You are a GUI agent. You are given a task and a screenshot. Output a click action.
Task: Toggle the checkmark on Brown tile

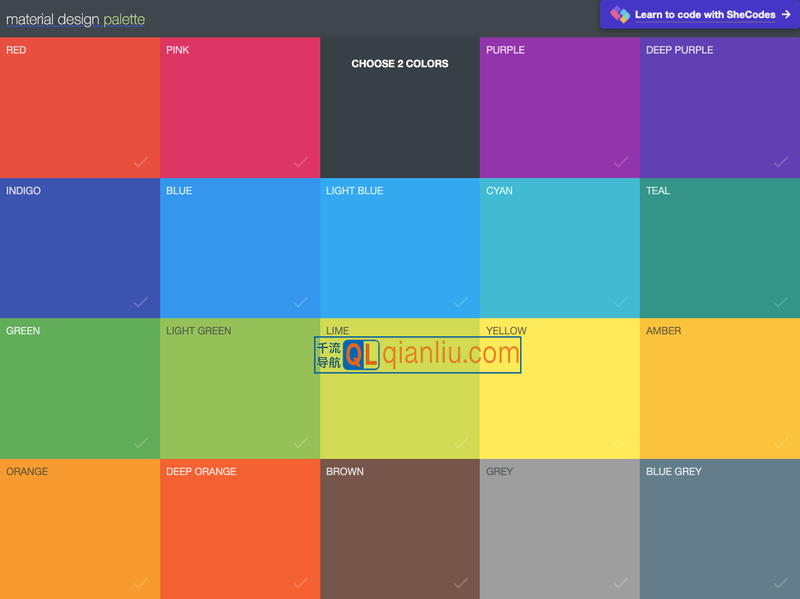click(x=461, y=583)
